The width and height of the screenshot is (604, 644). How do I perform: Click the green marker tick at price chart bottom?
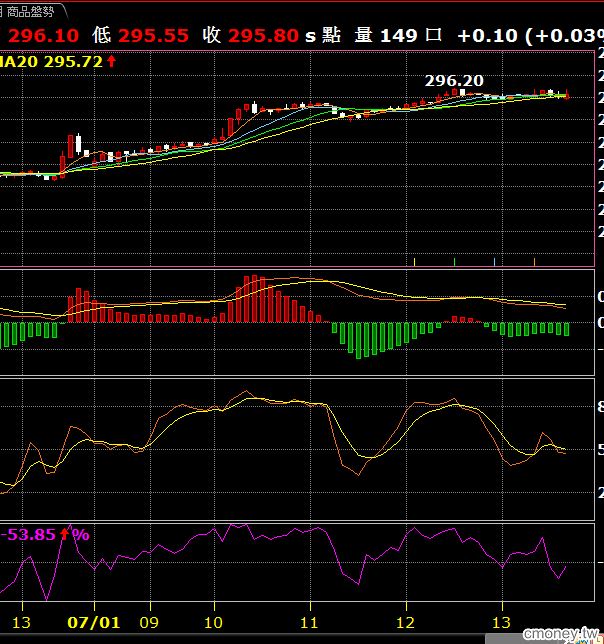point(455,262)
